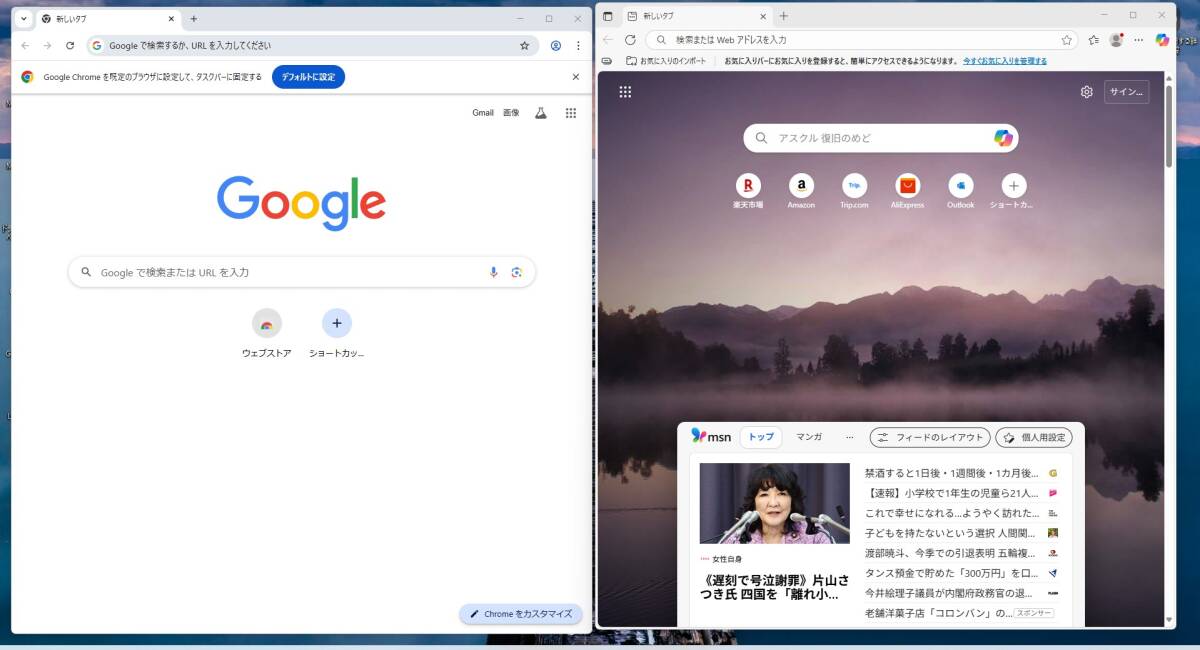The height and width of the screenshot is (650, 1200).
Task: Open a new tab in Chrome
Action: tap(194, 19)
